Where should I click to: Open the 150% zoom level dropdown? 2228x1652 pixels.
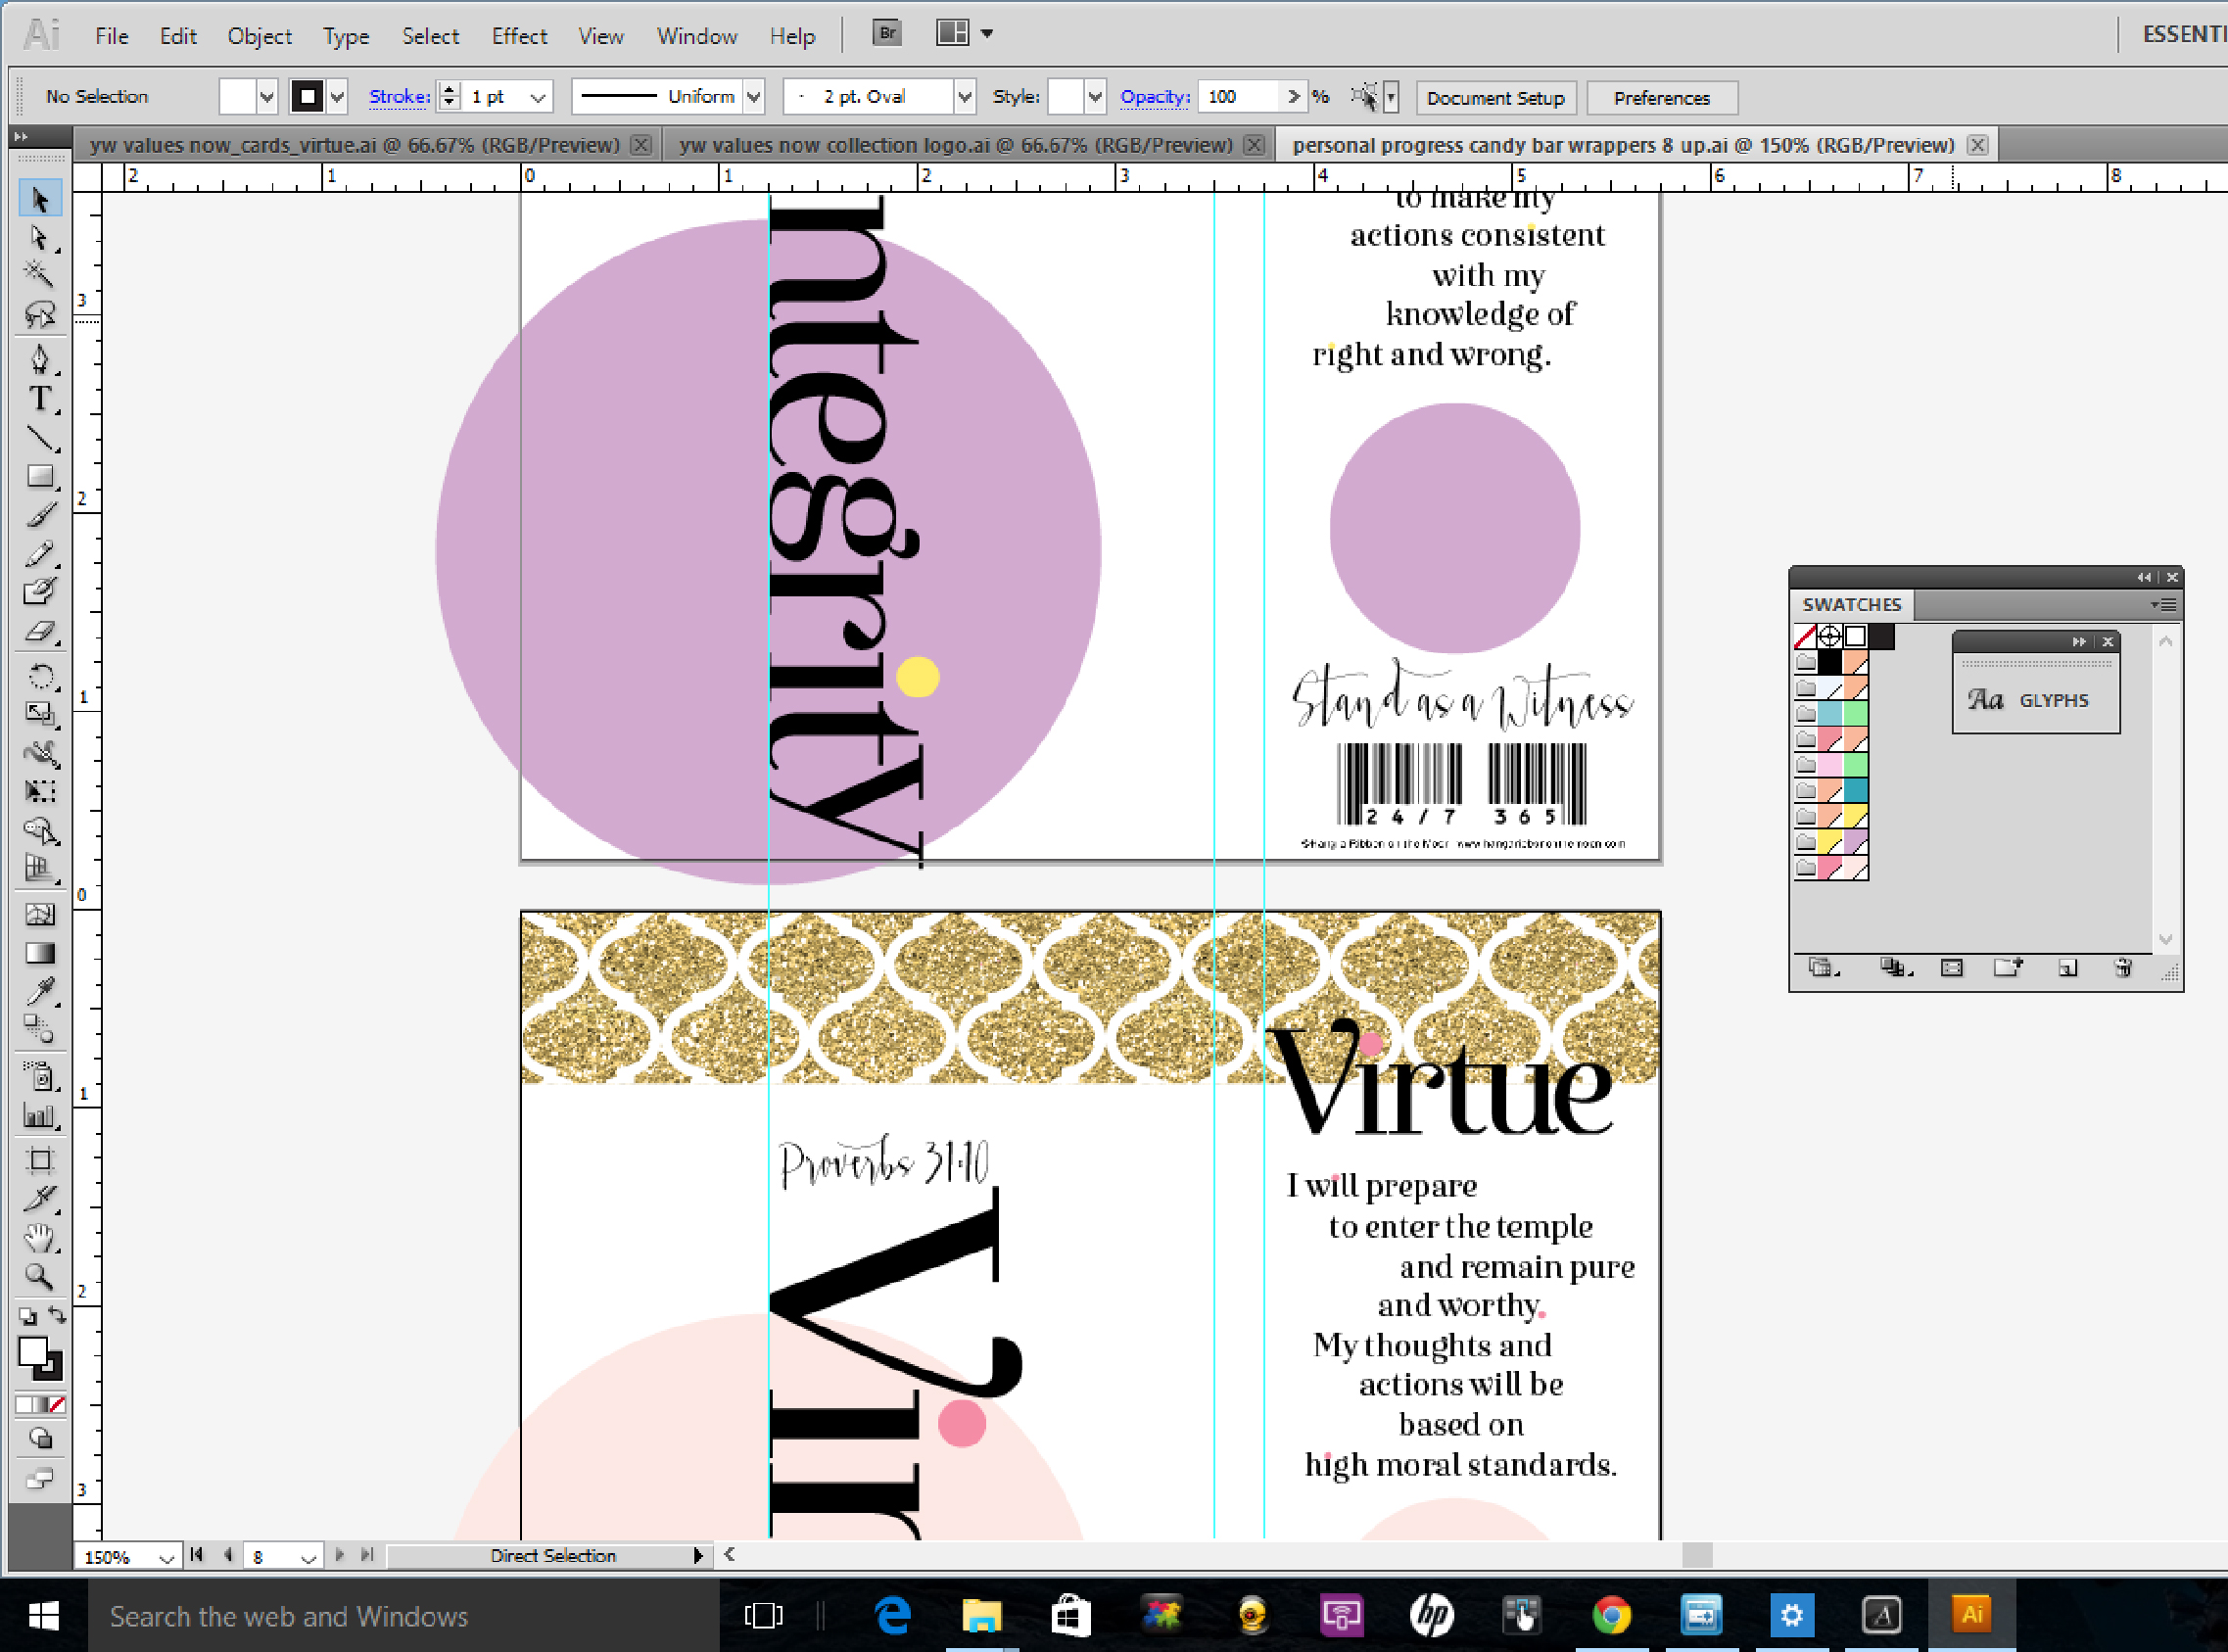click(166, 1557)
